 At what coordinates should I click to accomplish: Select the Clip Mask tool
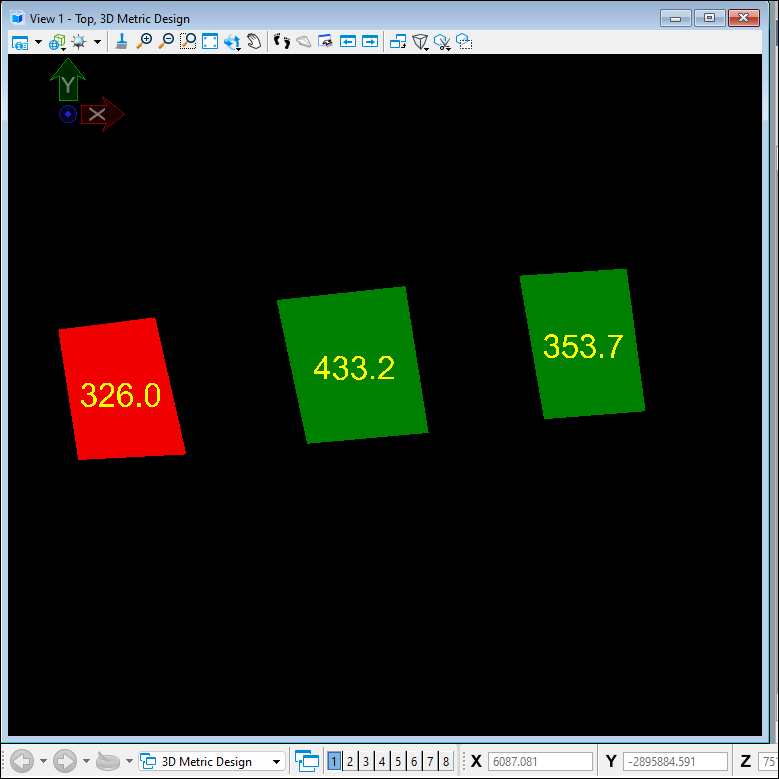[x=464, y=41]
